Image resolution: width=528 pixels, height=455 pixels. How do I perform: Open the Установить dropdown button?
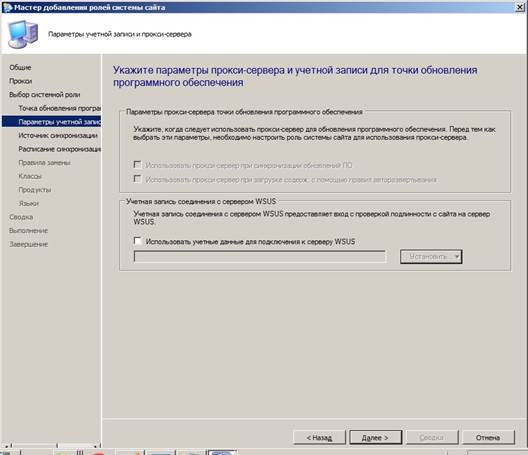431,257
